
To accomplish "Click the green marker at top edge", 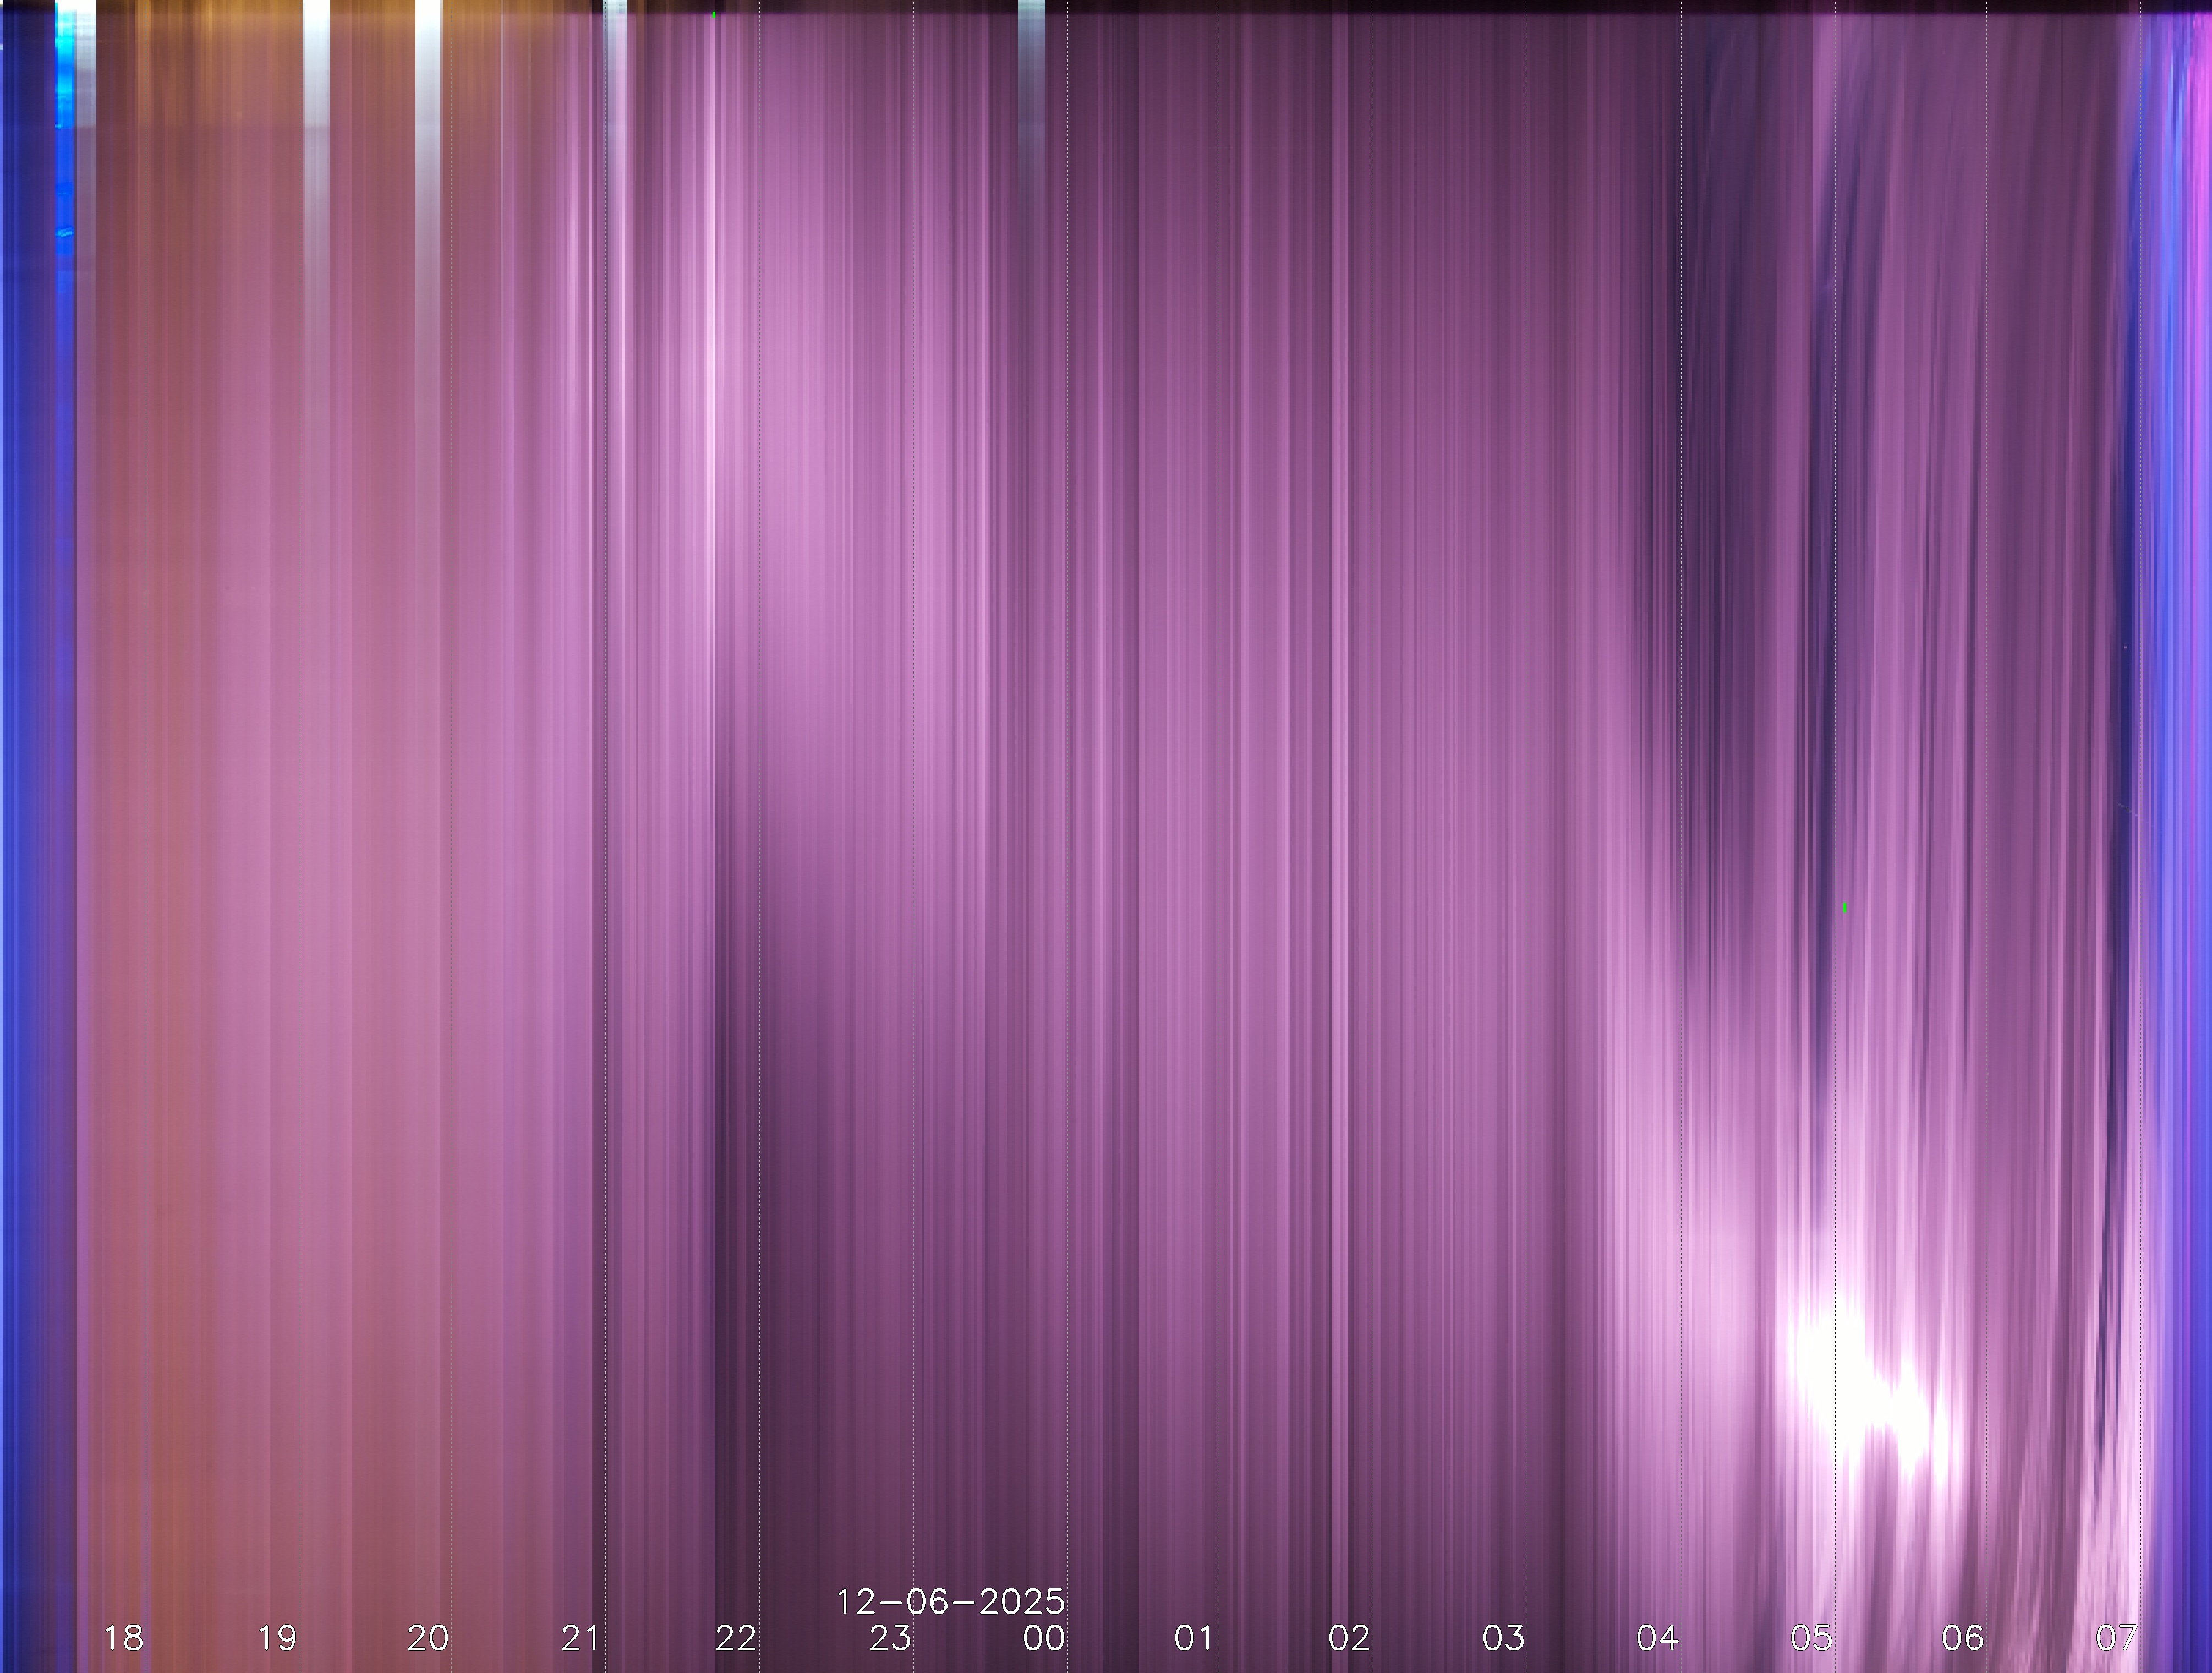I will coord(714,15).
